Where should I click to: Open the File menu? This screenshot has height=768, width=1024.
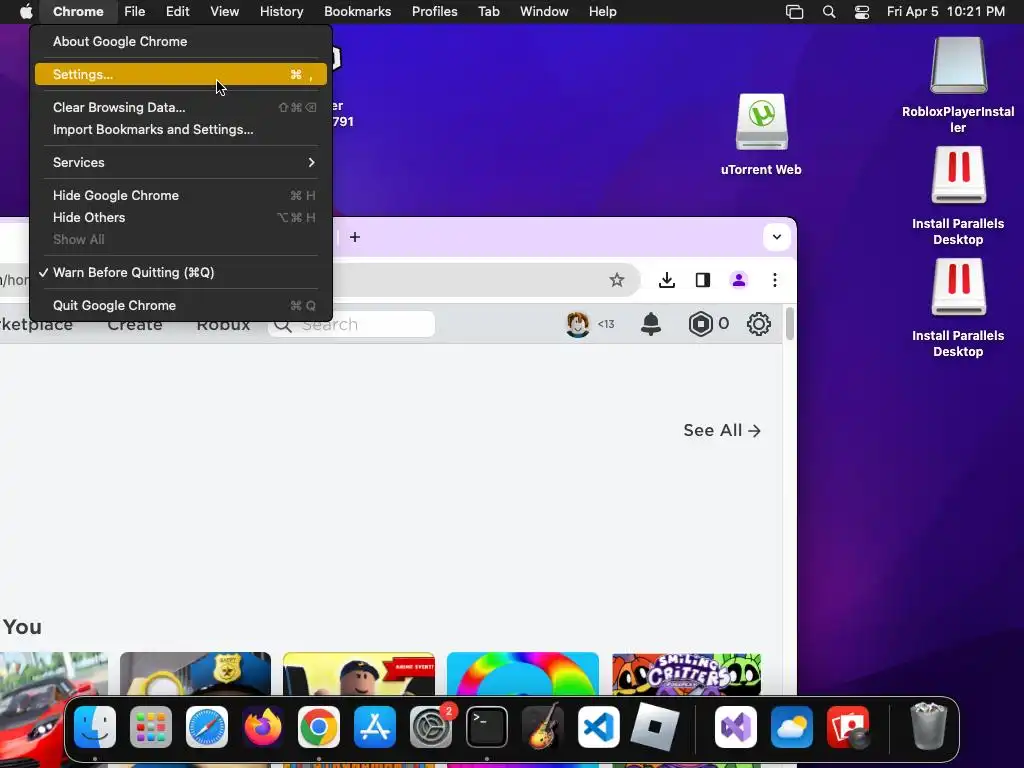point(135,11)
